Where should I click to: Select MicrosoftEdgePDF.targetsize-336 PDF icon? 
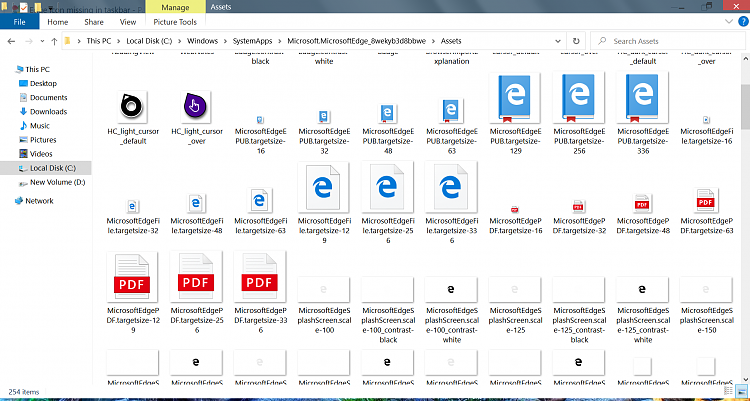[260, 277]
